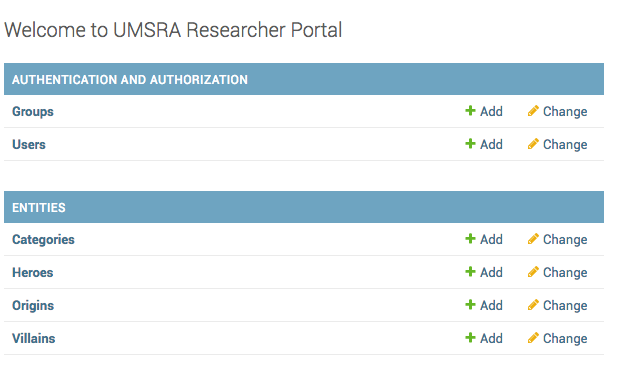Click the green plus icon for Users
Viewport: 626px width, 369px height.
click(470, 144)
